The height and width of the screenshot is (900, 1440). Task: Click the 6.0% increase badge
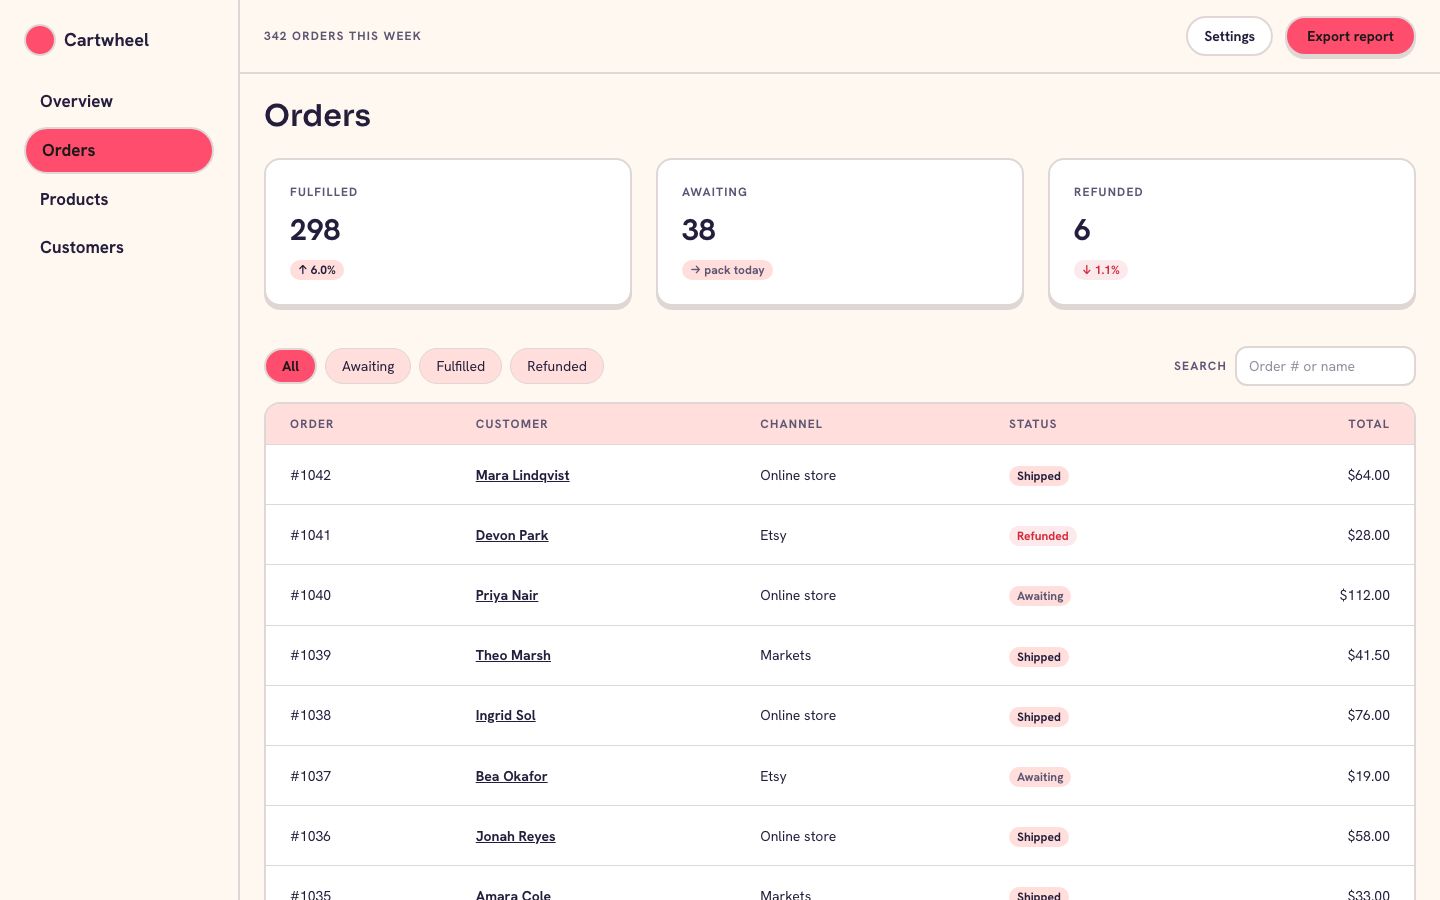[317, 270]
